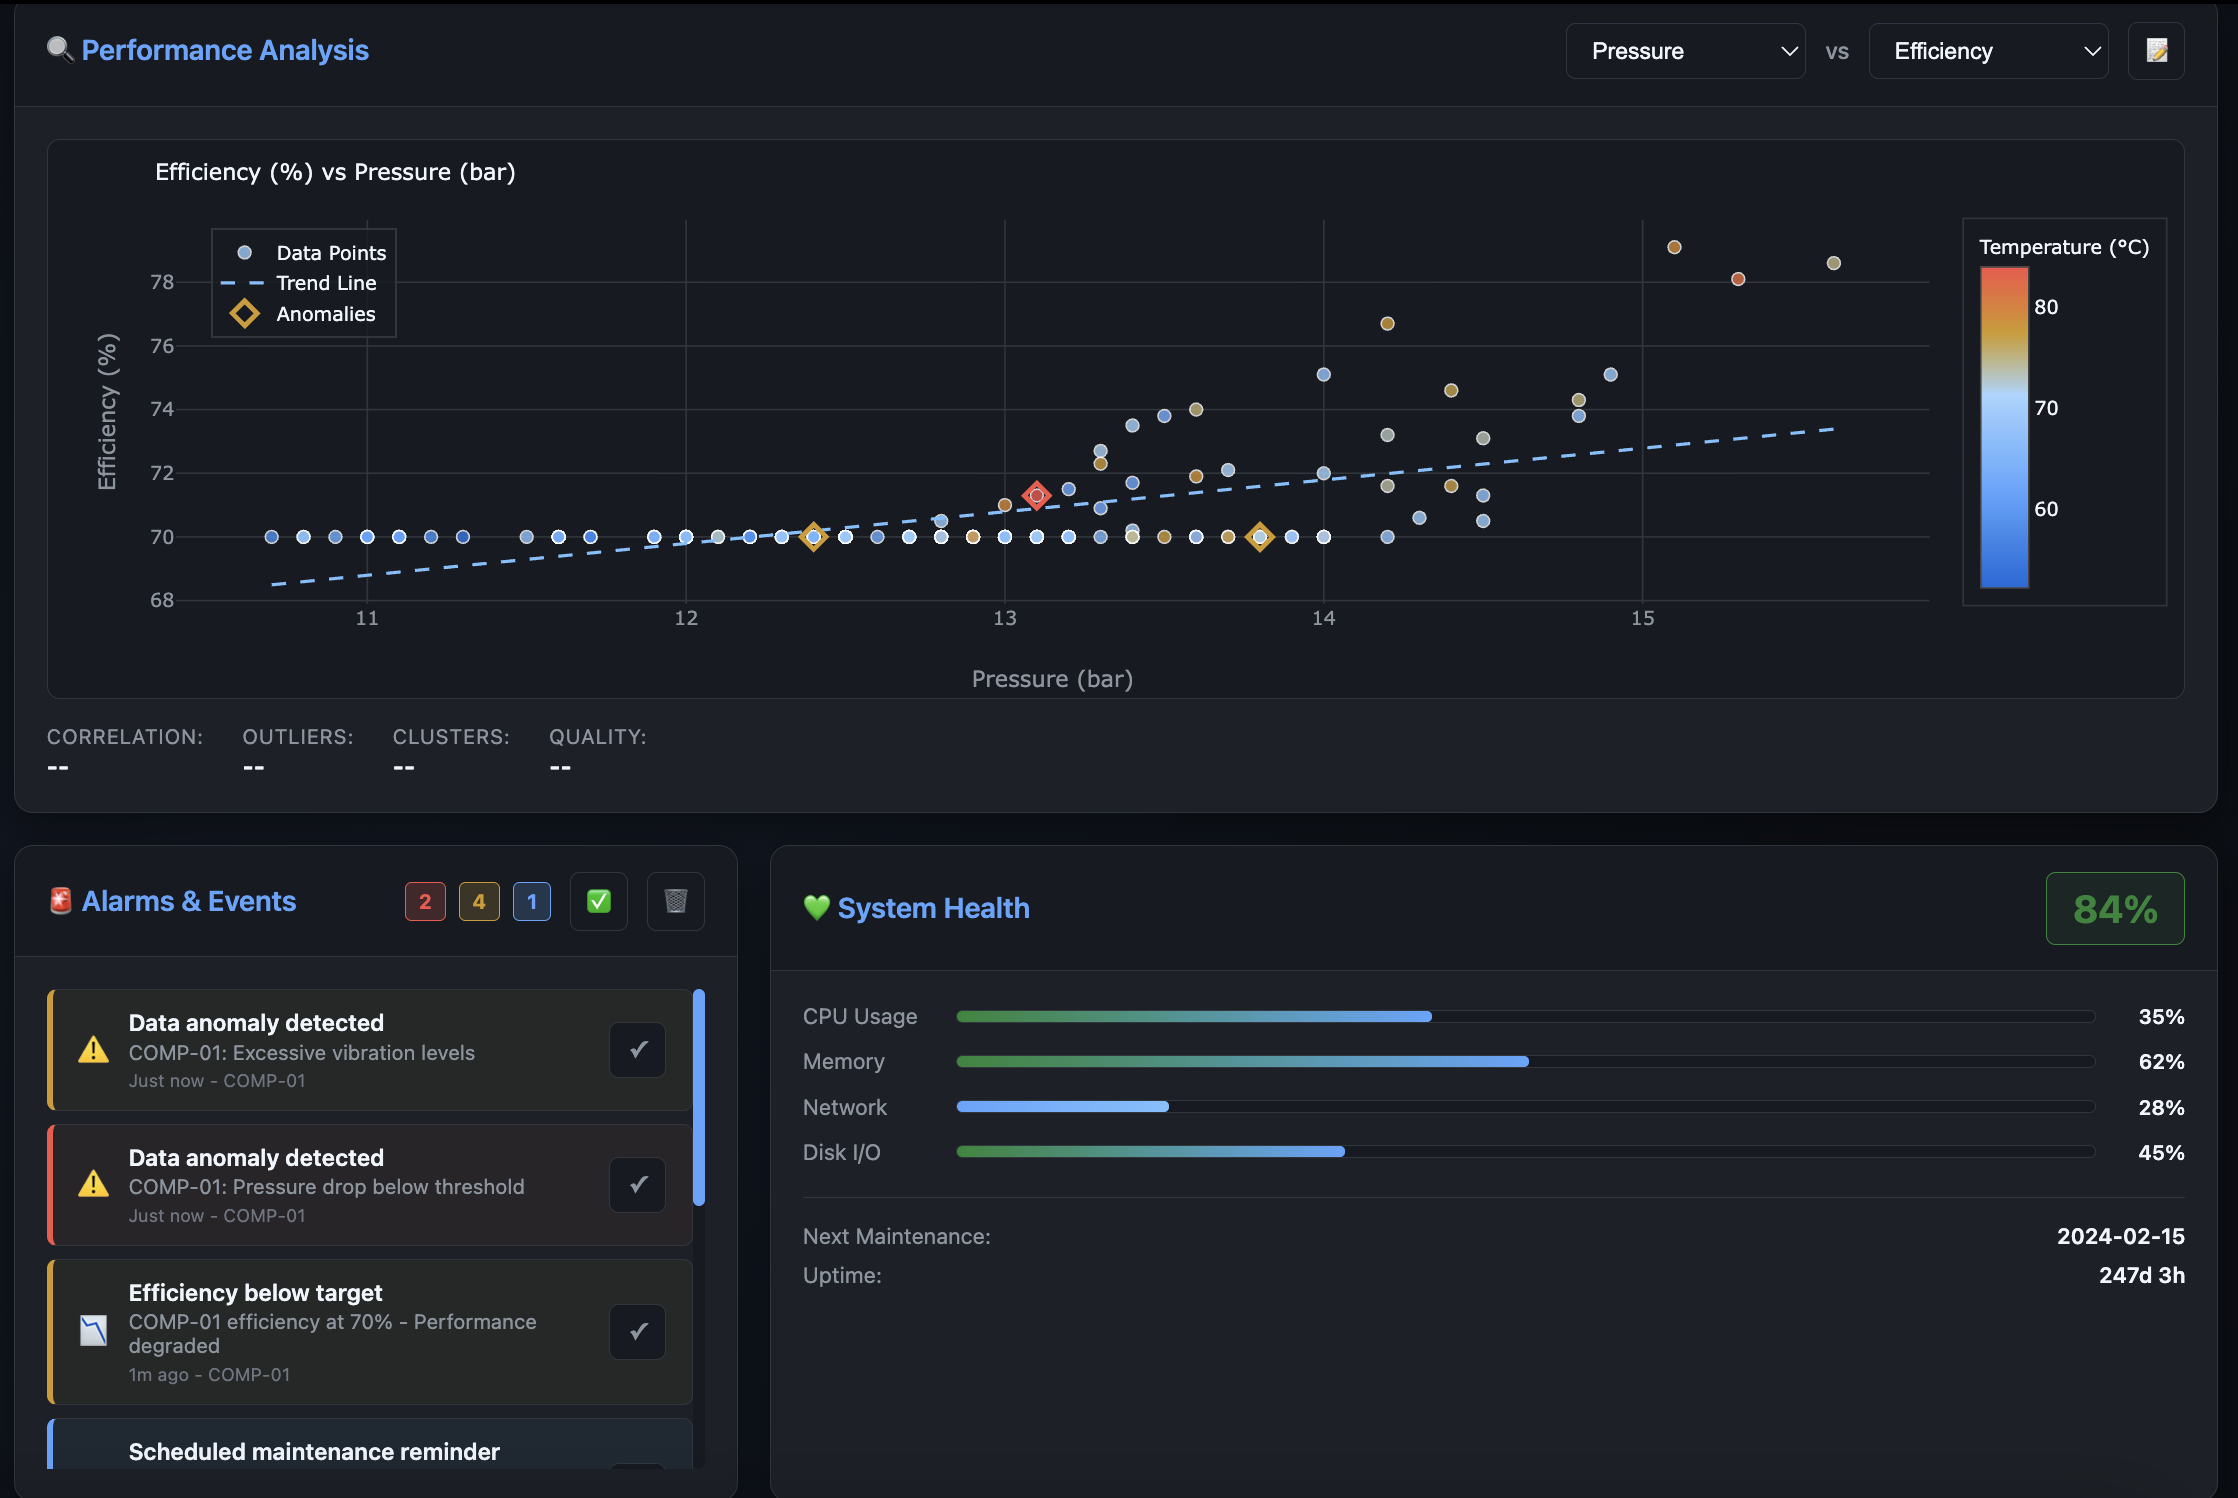Acknowledge the excessive vibration alarm
Screen dimensions: 2238x1498
[x=637, y=1050]
